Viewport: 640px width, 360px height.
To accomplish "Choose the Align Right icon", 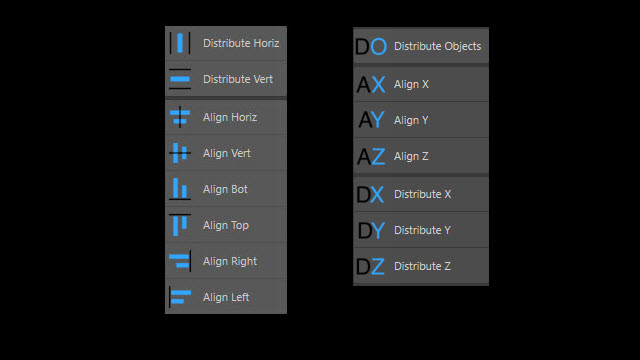I will click(x=180, y=261).
